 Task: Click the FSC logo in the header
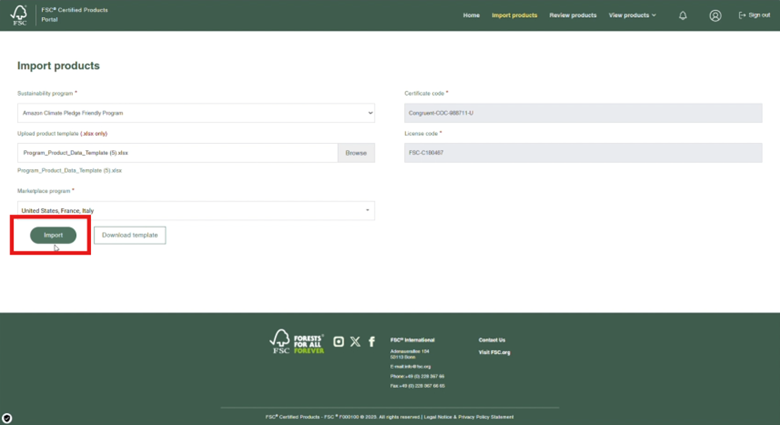(19, 15)
